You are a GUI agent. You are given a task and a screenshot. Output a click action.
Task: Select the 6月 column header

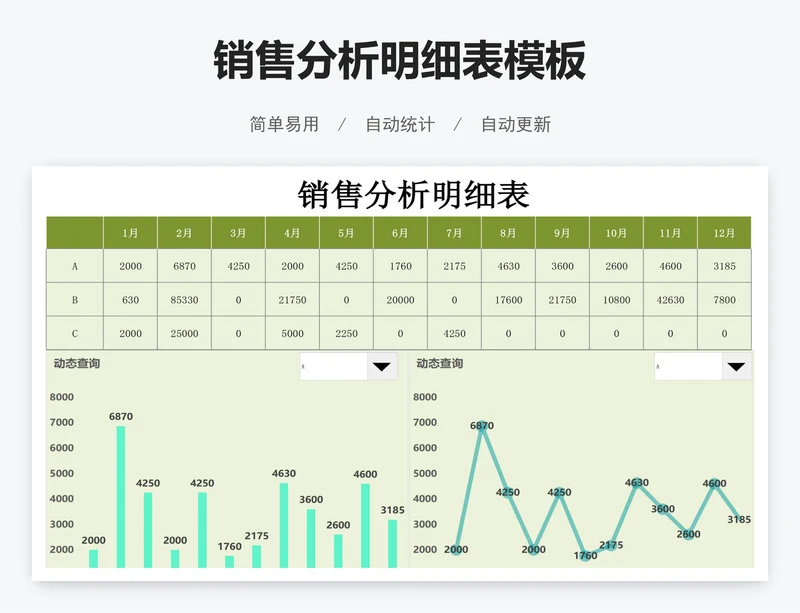(x=401, y=233)
